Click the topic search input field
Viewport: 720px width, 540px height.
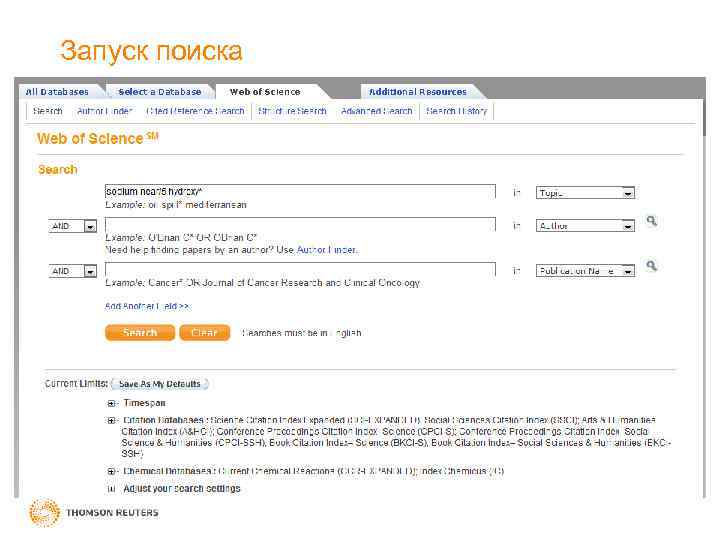coord(300,191)
